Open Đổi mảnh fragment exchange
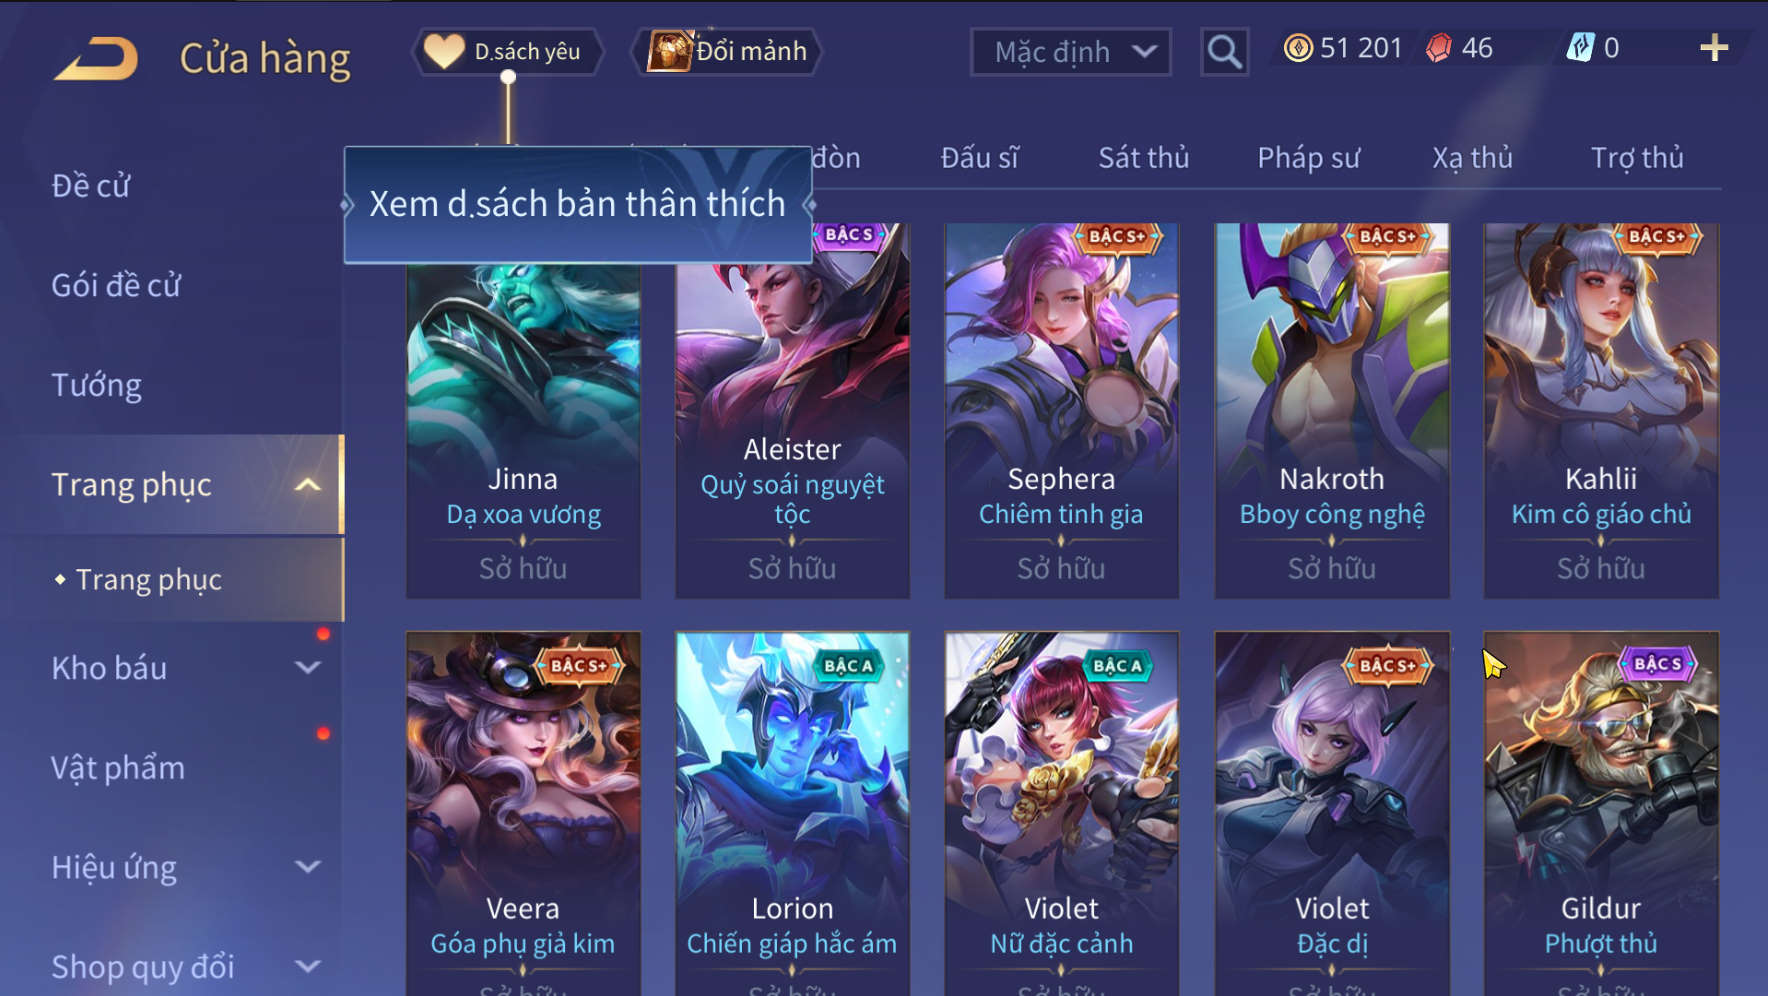This screenshot has width=1768, height=996. click(x=727, y=51)
